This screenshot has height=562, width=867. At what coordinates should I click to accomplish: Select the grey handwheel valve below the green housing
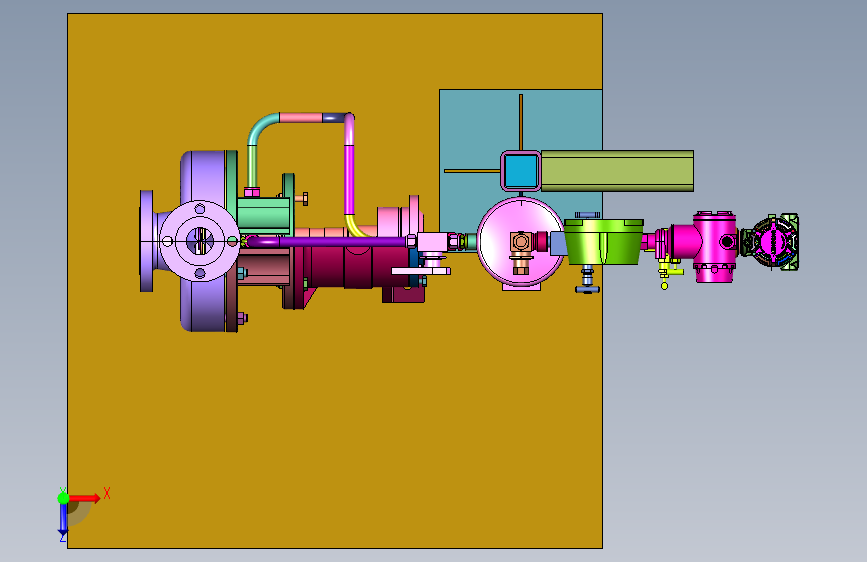point(587,279)
